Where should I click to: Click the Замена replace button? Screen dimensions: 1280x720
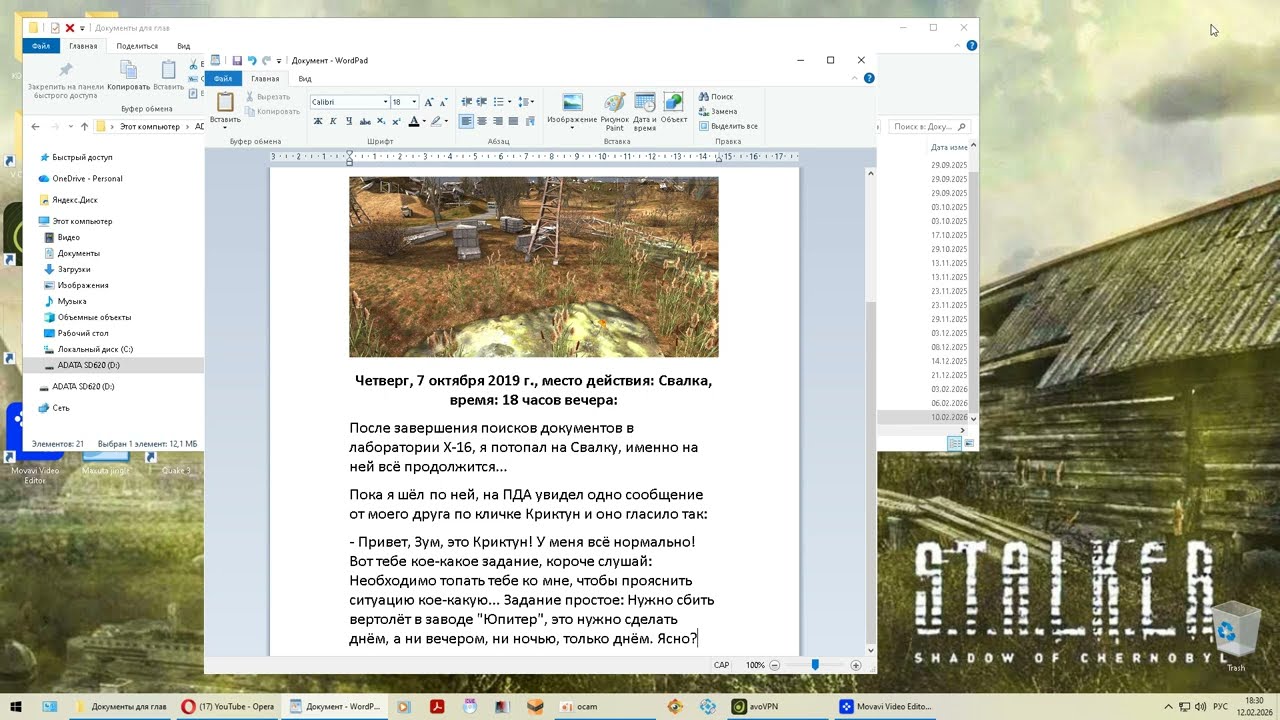point(718,111)
